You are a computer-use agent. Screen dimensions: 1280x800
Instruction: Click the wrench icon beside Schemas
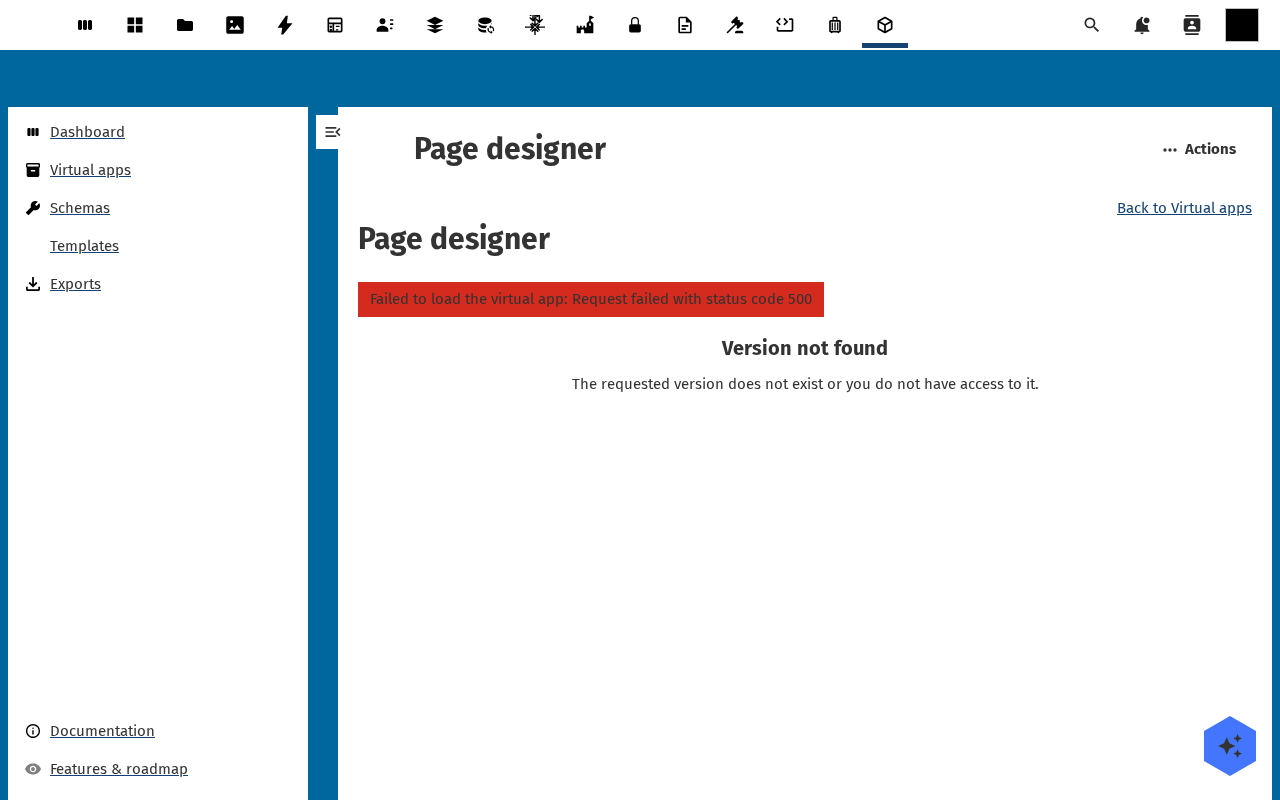[x=33, y=208]
